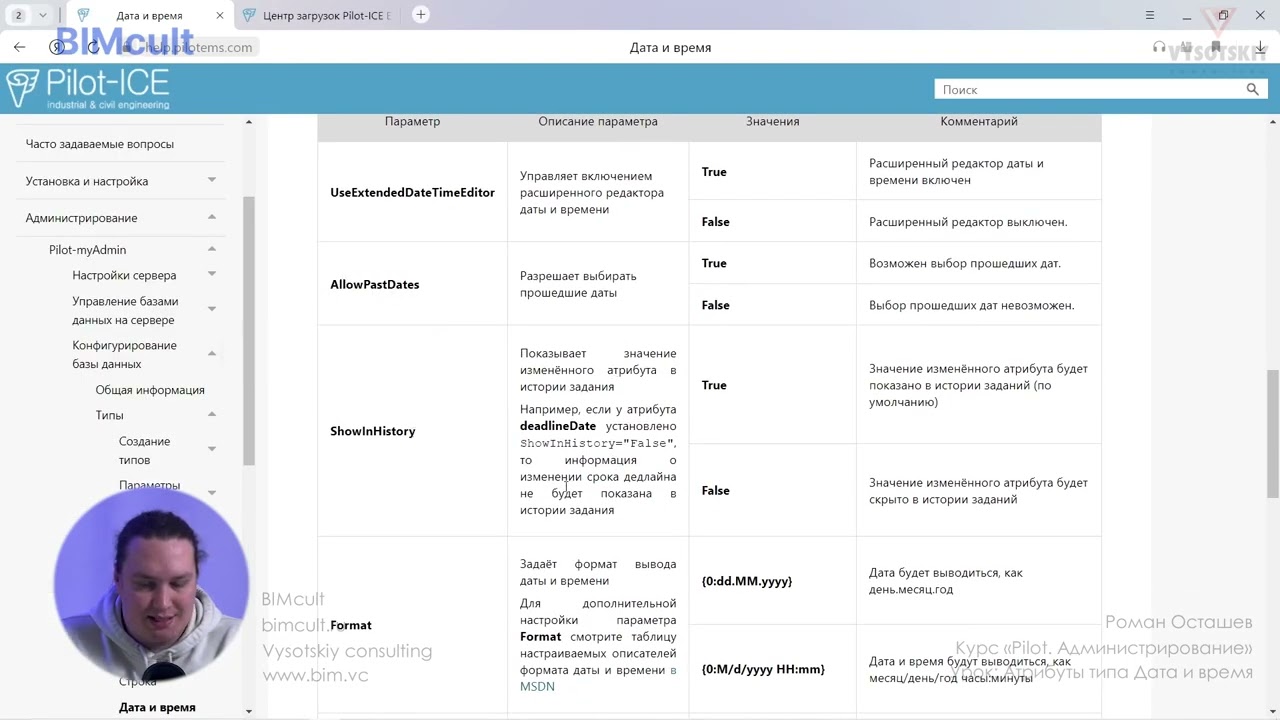1280x720 pixels.
Task: Click the 'UseExtendedDateTimeEditor' parameter
Action: tap(413, 192)
